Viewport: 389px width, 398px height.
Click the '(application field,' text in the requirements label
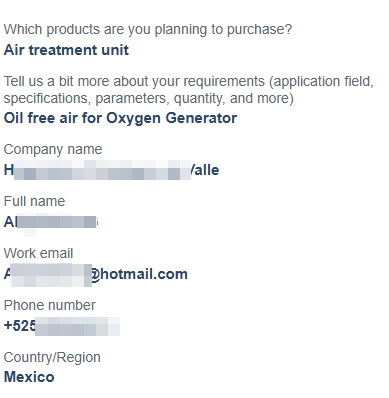tap(321, 82)
